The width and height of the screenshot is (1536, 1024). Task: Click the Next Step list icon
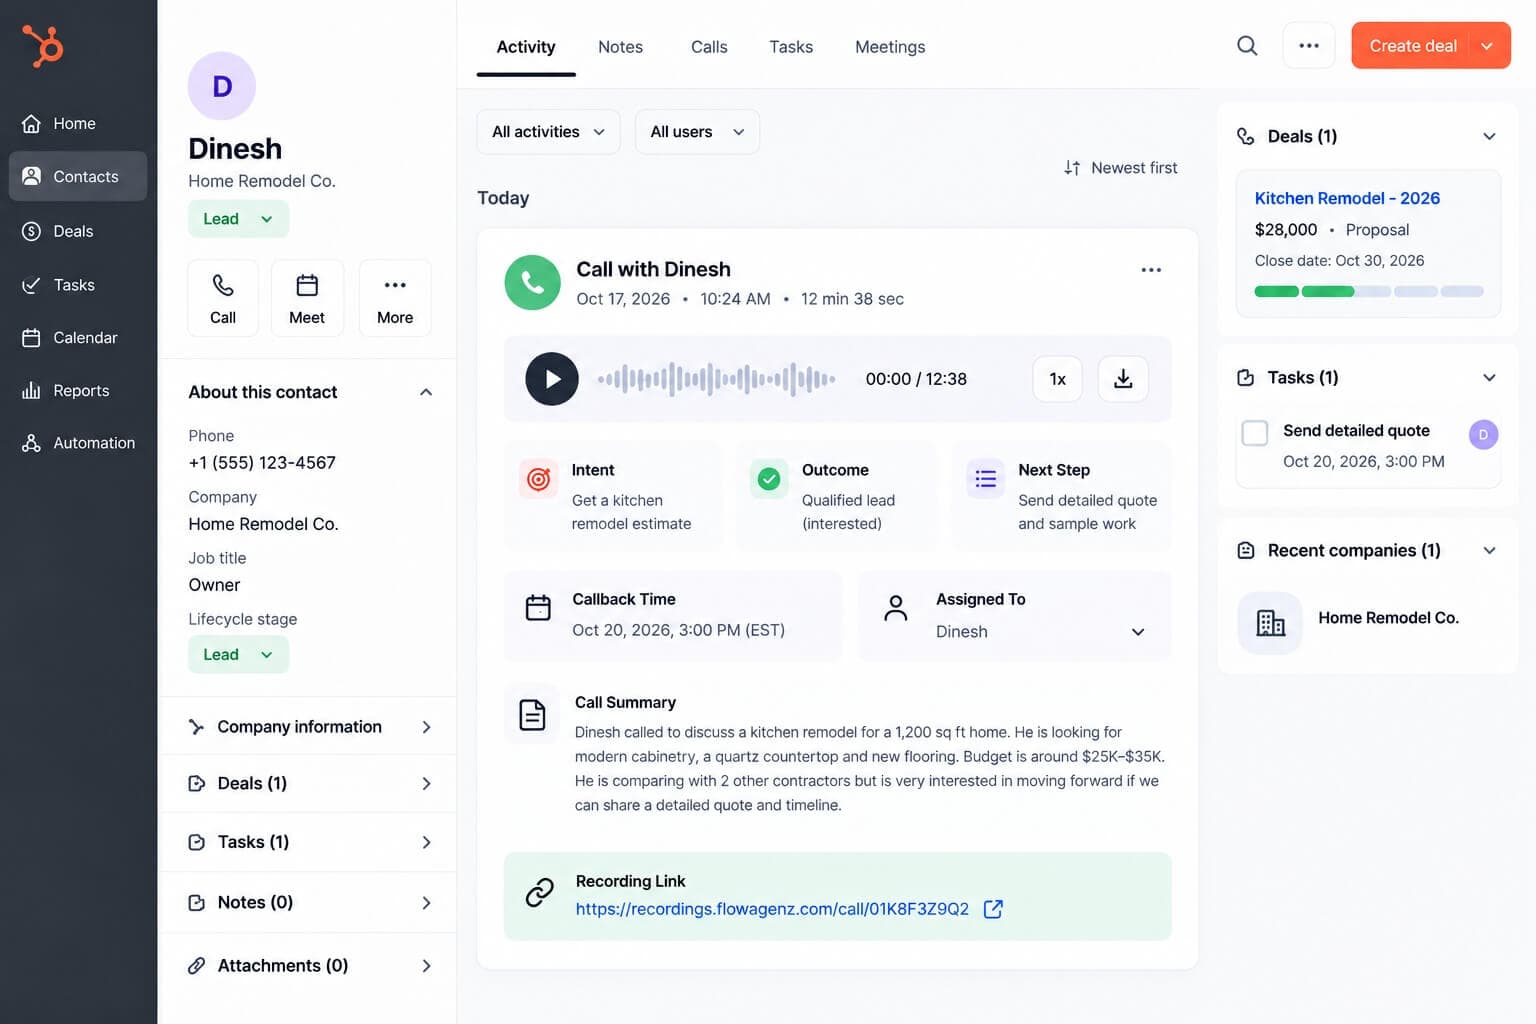(985, 479)
